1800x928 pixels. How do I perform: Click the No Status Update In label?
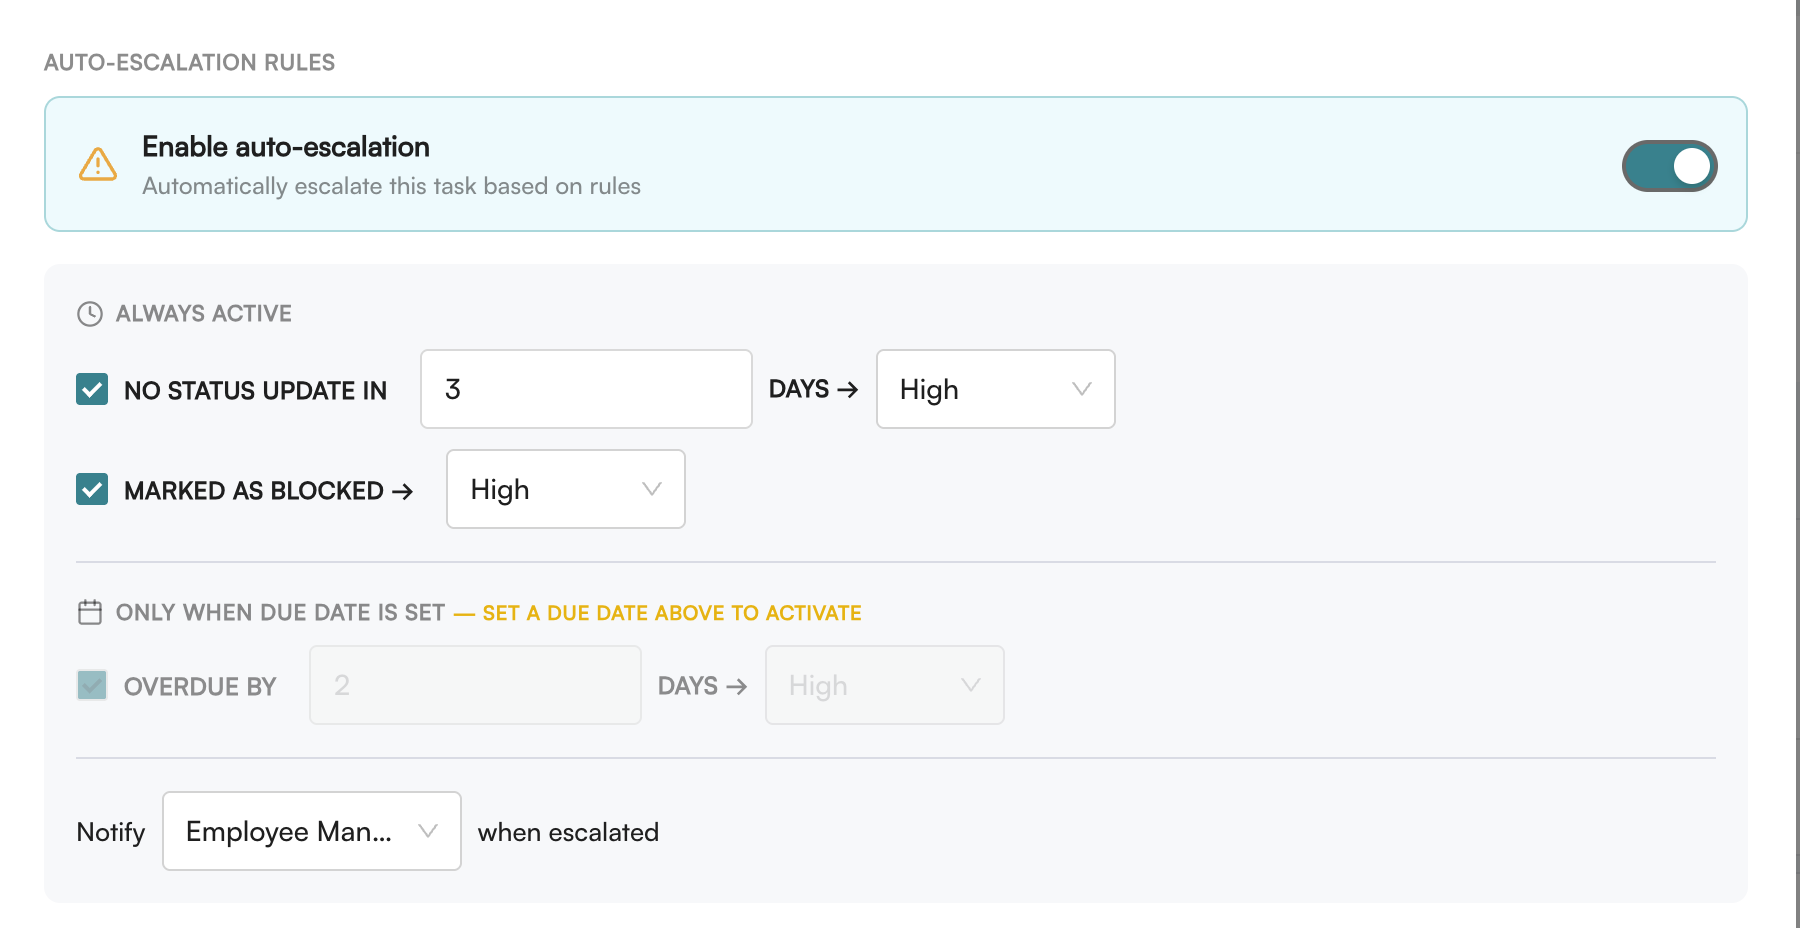click(x=255, y=391)
